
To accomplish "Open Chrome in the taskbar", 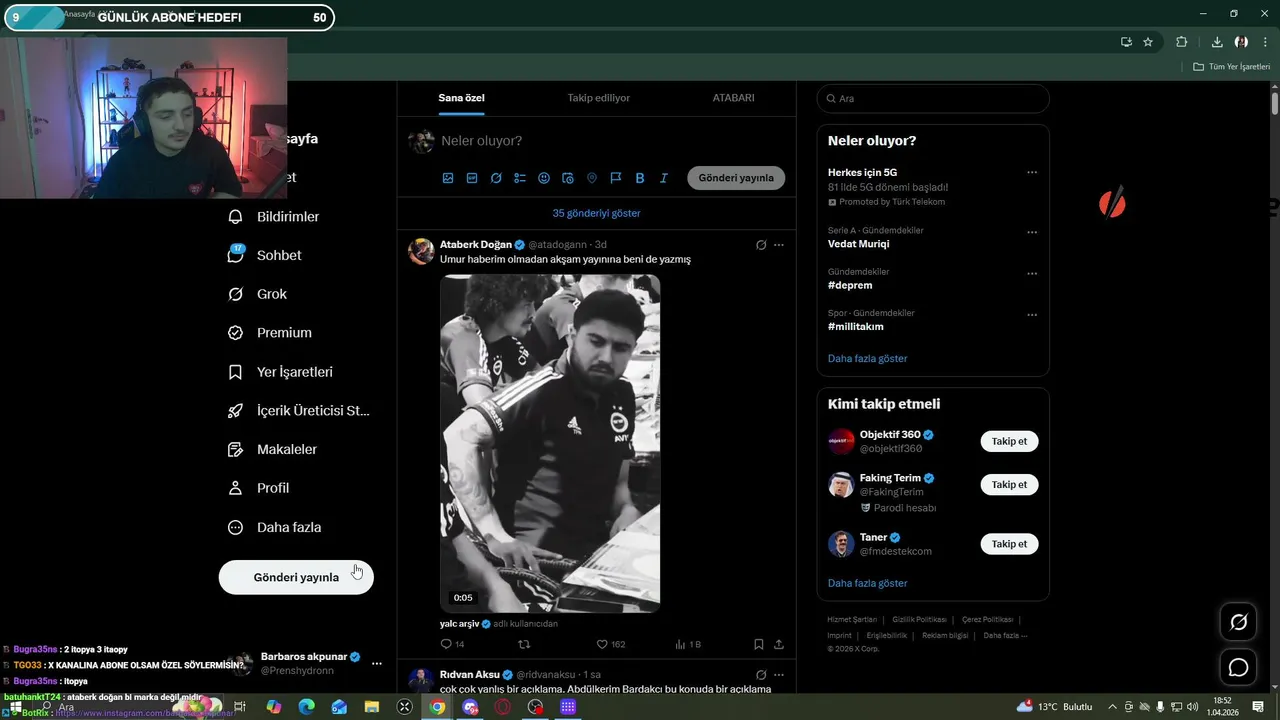I will pyautogui.click(x=437, y=707).
